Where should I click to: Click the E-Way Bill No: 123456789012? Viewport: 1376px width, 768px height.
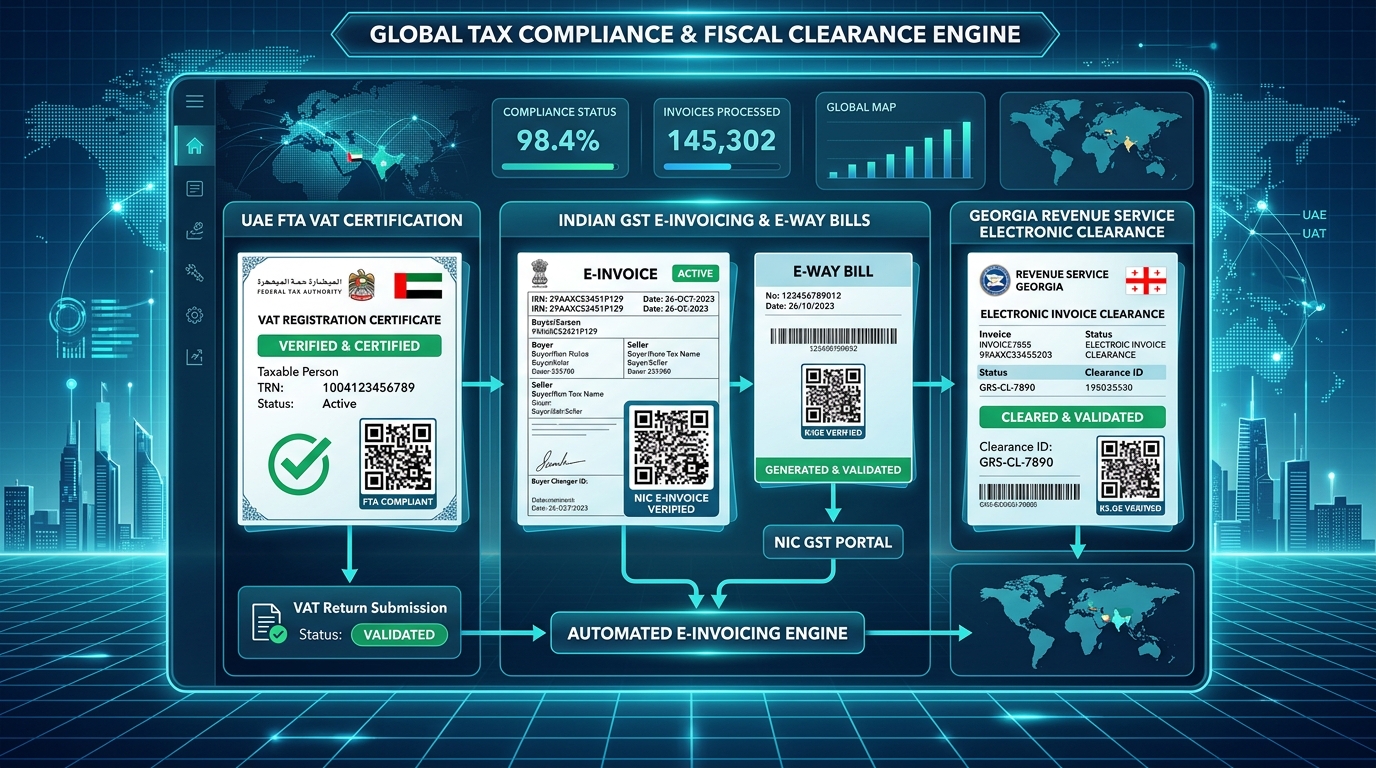tap(804, 296)
